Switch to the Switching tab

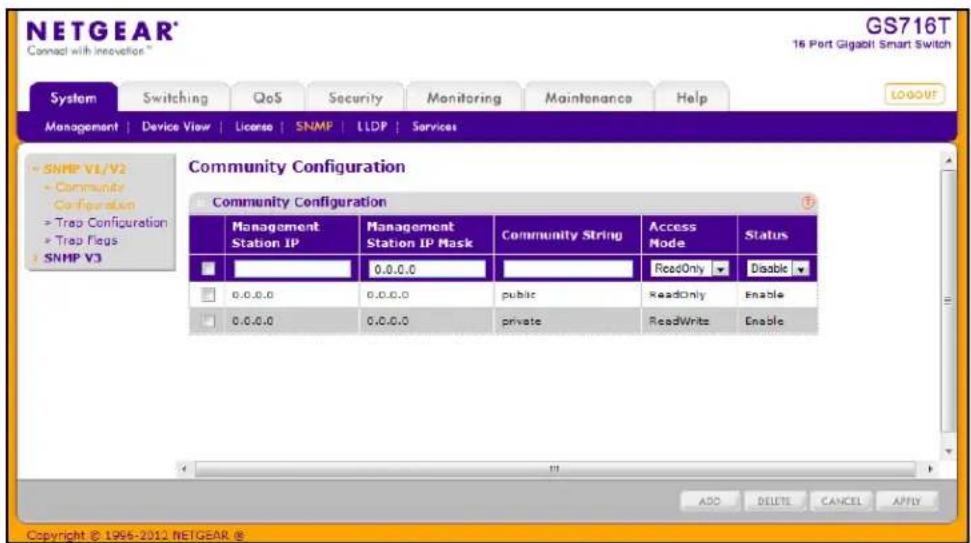tap(175, 98)
